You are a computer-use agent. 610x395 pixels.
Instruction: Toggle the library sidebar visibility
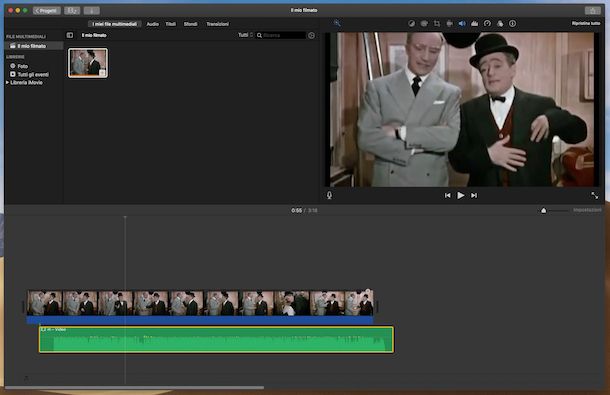(70, 35)
